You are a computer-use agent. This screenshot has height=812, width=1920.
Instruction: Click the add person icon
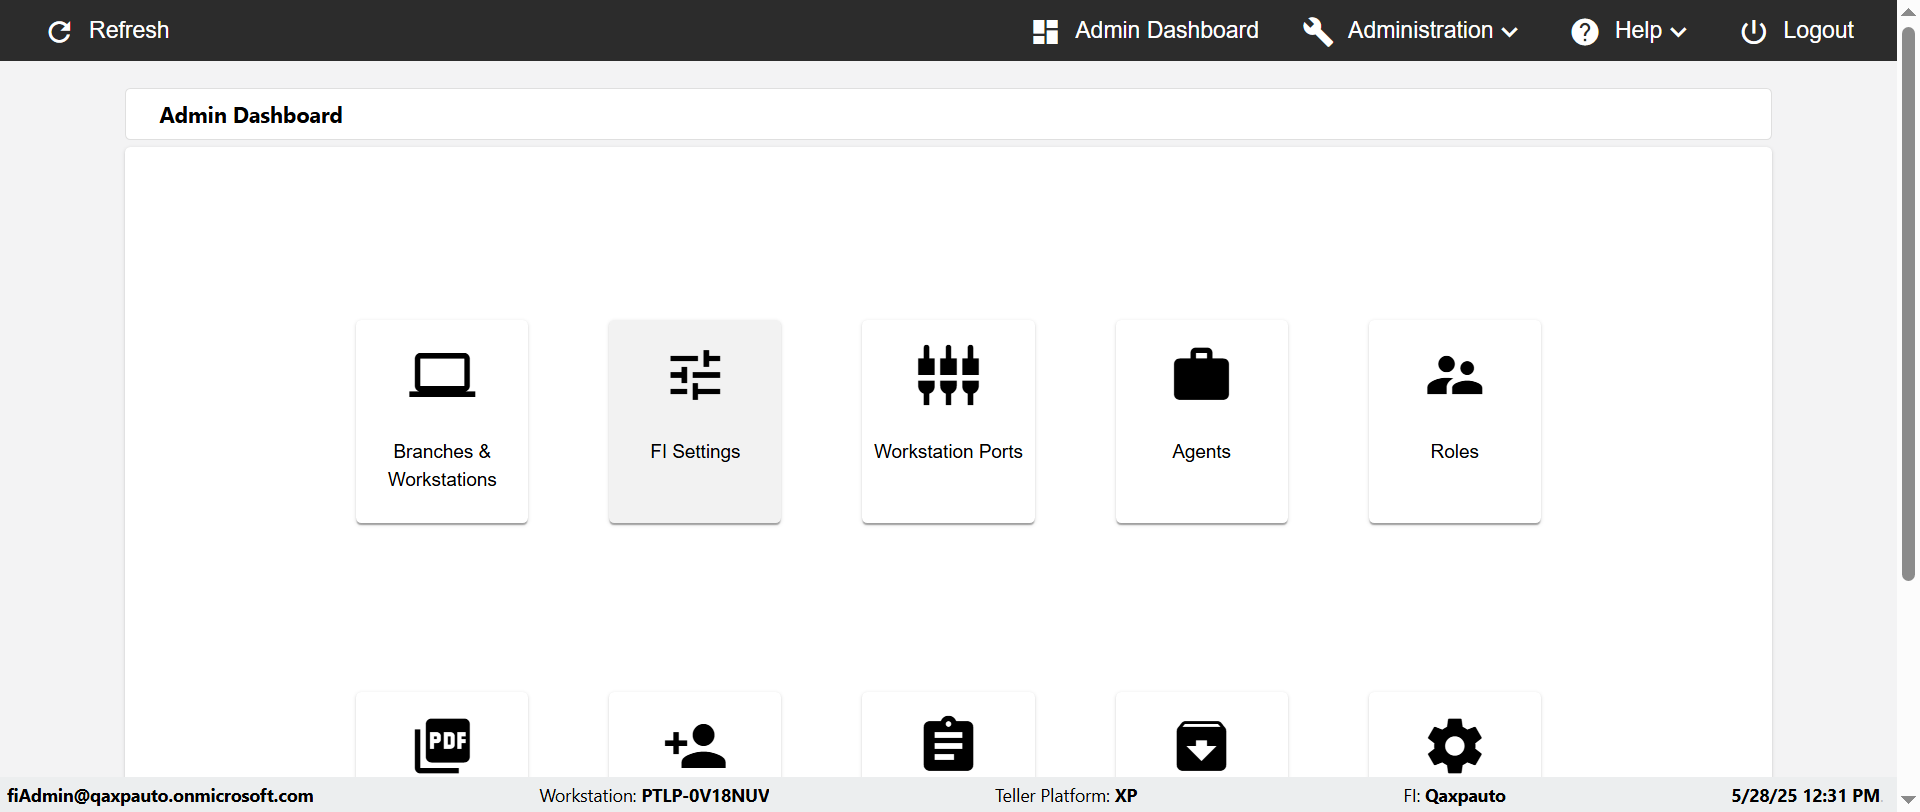[x=695, y=746]
